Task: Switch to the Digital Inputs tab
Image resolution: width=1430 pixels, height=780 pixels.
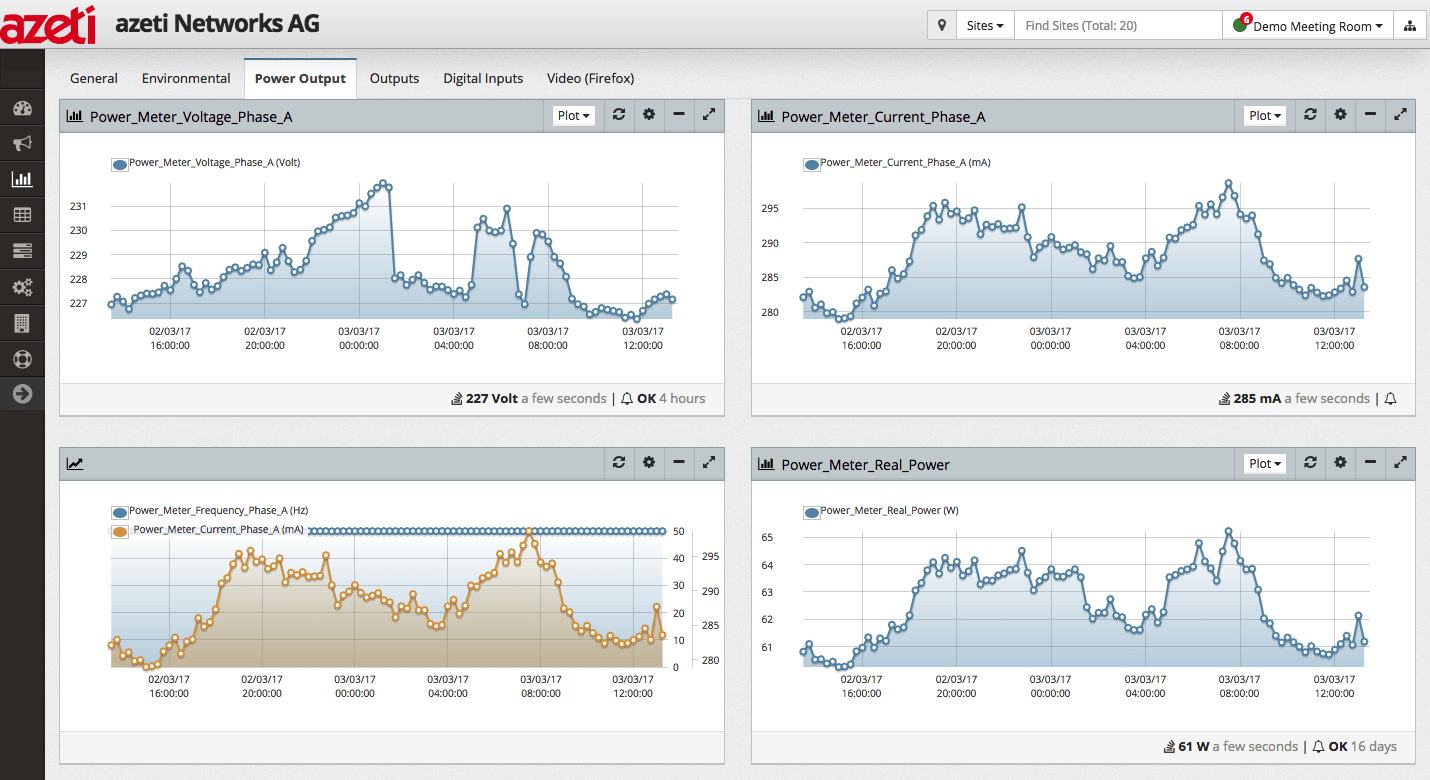Action: tap(483, 78)
